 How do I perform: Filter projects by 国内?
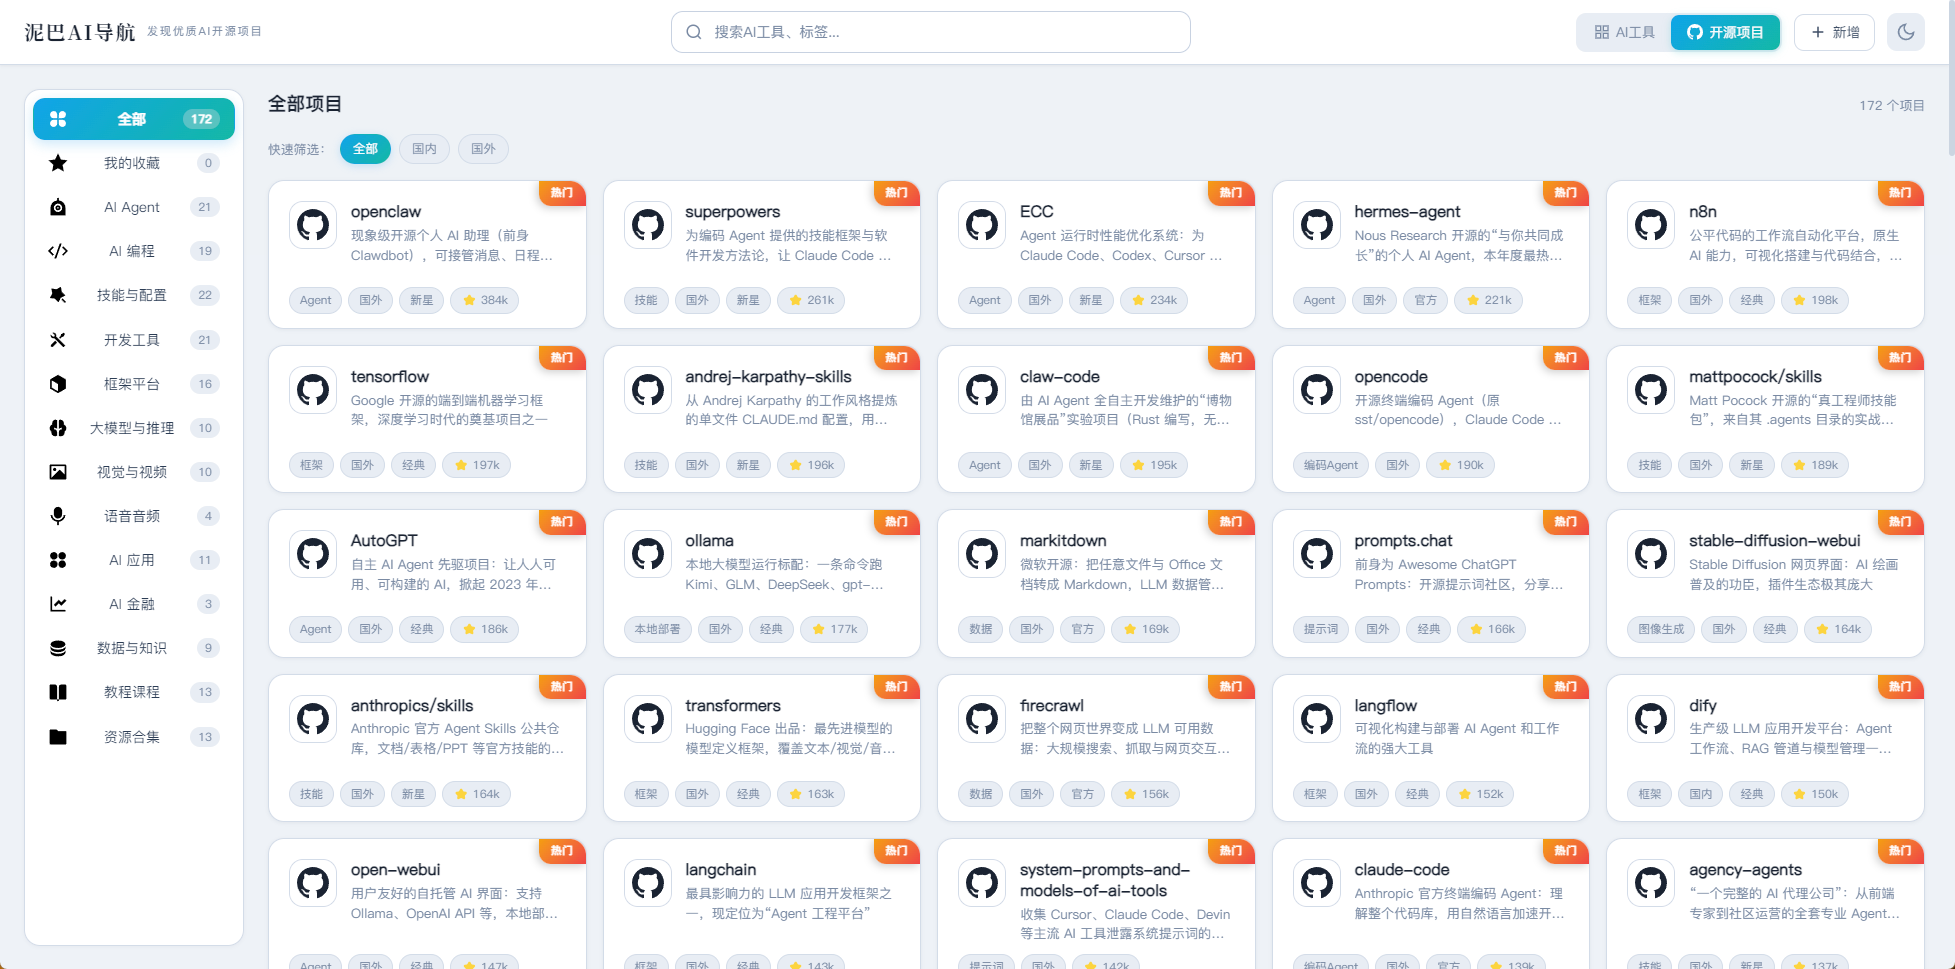click(x=424, y=149)
